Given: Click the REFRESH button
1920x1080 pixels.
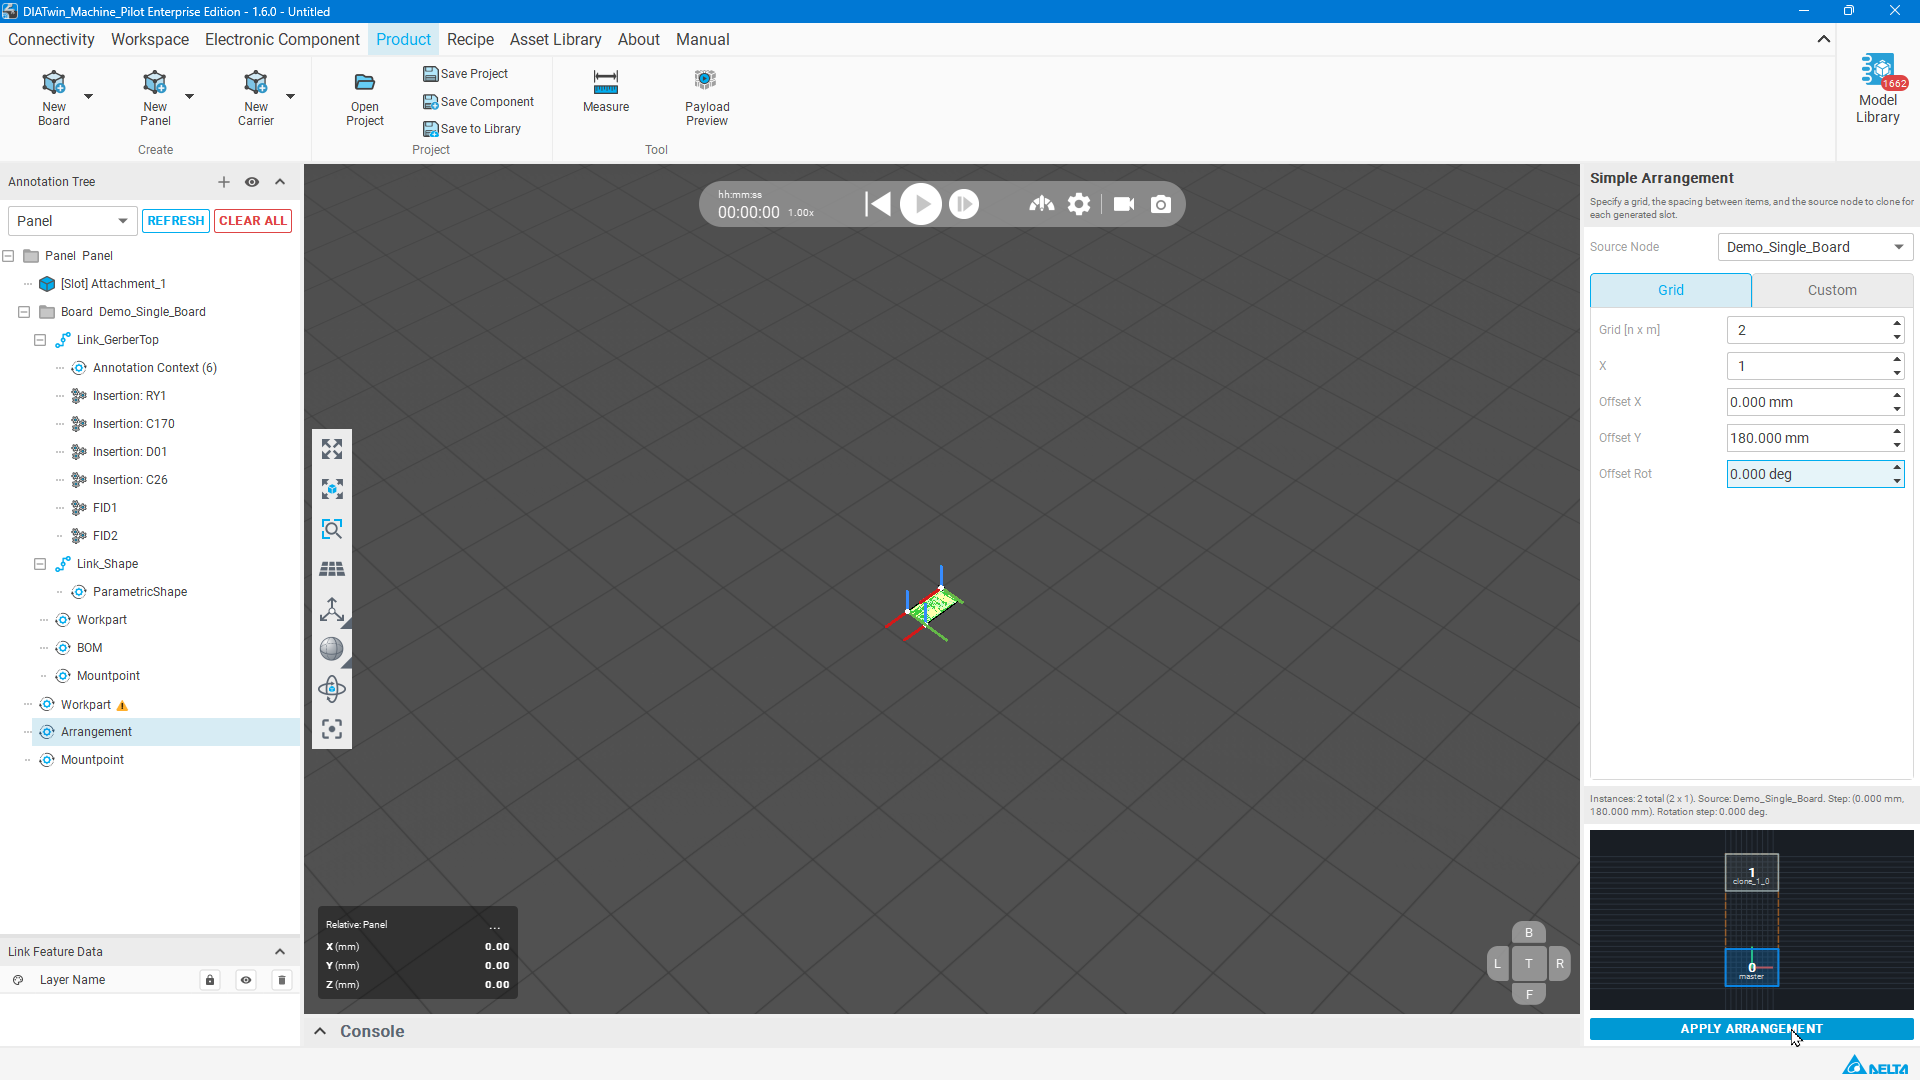Looking at the screenshot, I should point(176,221).
